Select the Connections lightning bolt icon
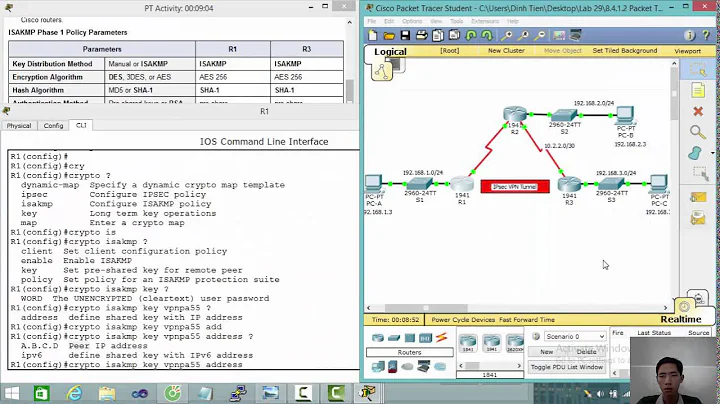The image size is (720, 404). (441, 338)
